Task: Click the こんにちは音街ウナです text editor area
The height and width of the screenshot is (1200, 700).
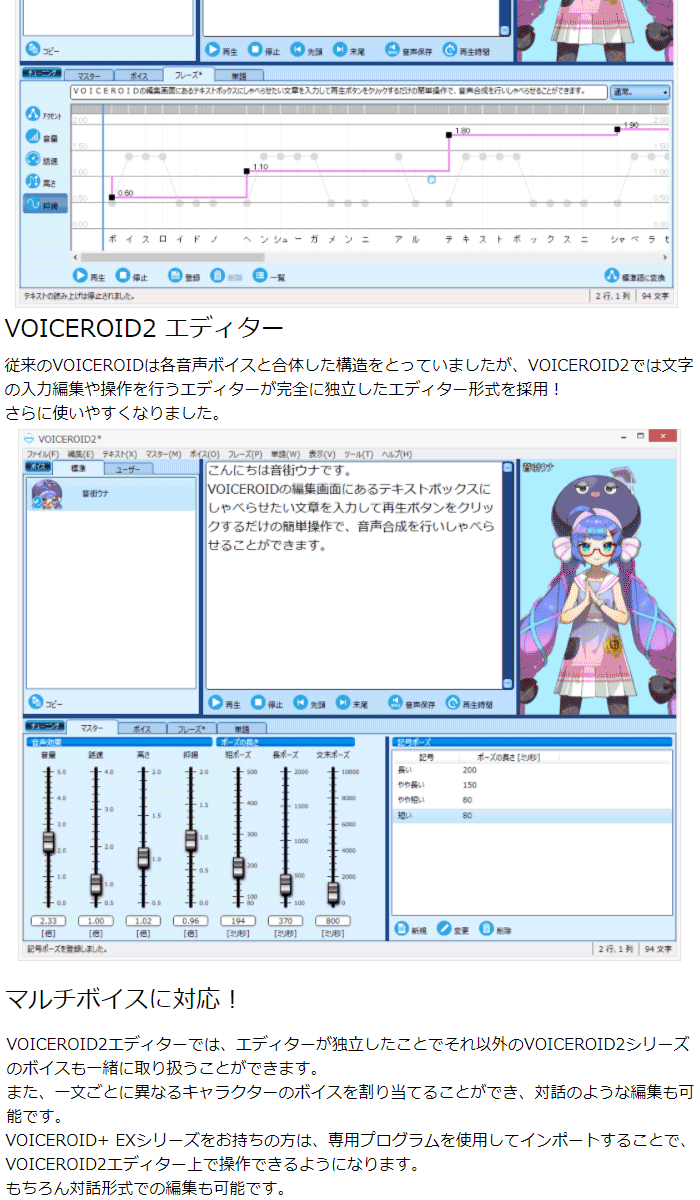Action: pos(352,576)
